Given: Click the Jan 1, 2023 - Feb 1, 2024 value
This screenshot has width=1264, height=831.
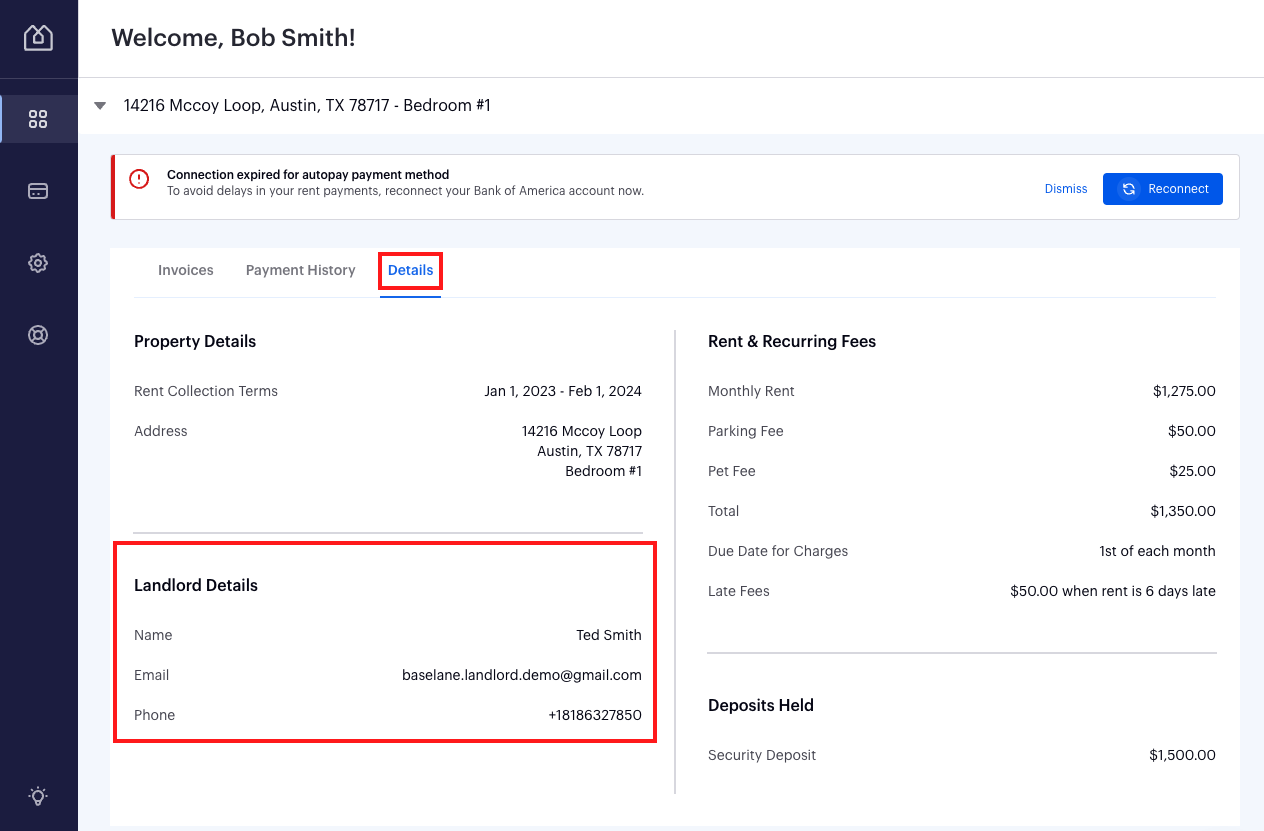Looking at the screenshot, I should (x=563, y=391).
